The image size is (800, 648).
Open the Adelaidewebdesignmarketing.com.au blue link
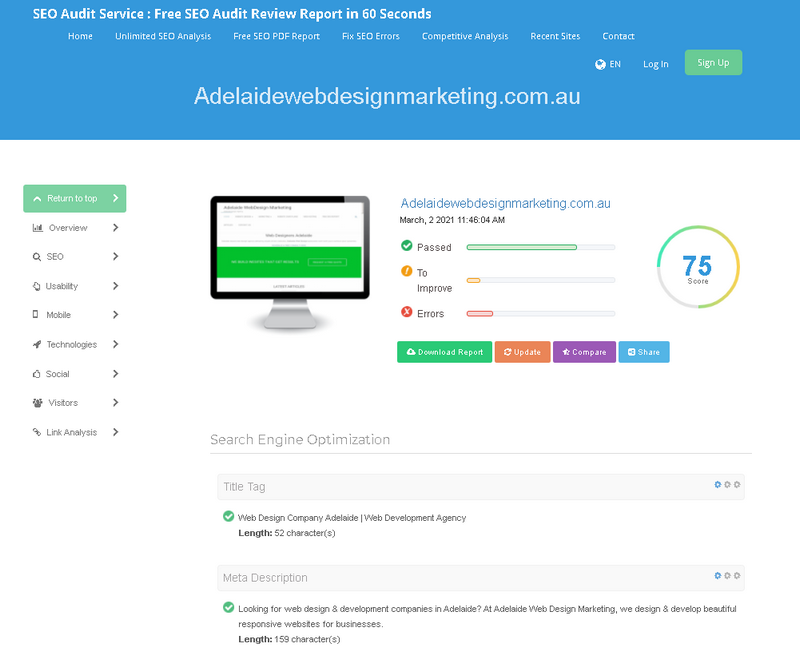click(x=505, y=204)
